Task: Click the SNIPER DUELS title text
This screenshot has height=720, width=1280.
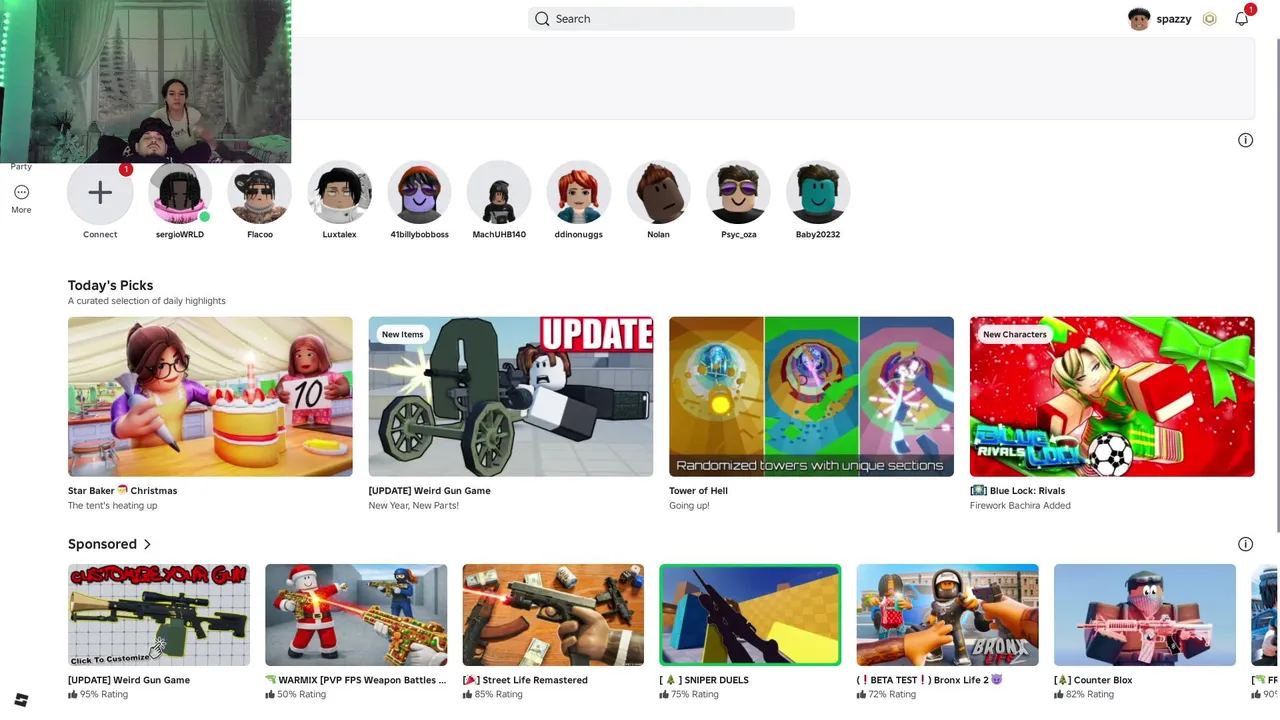Action: [x=704, y=680]
